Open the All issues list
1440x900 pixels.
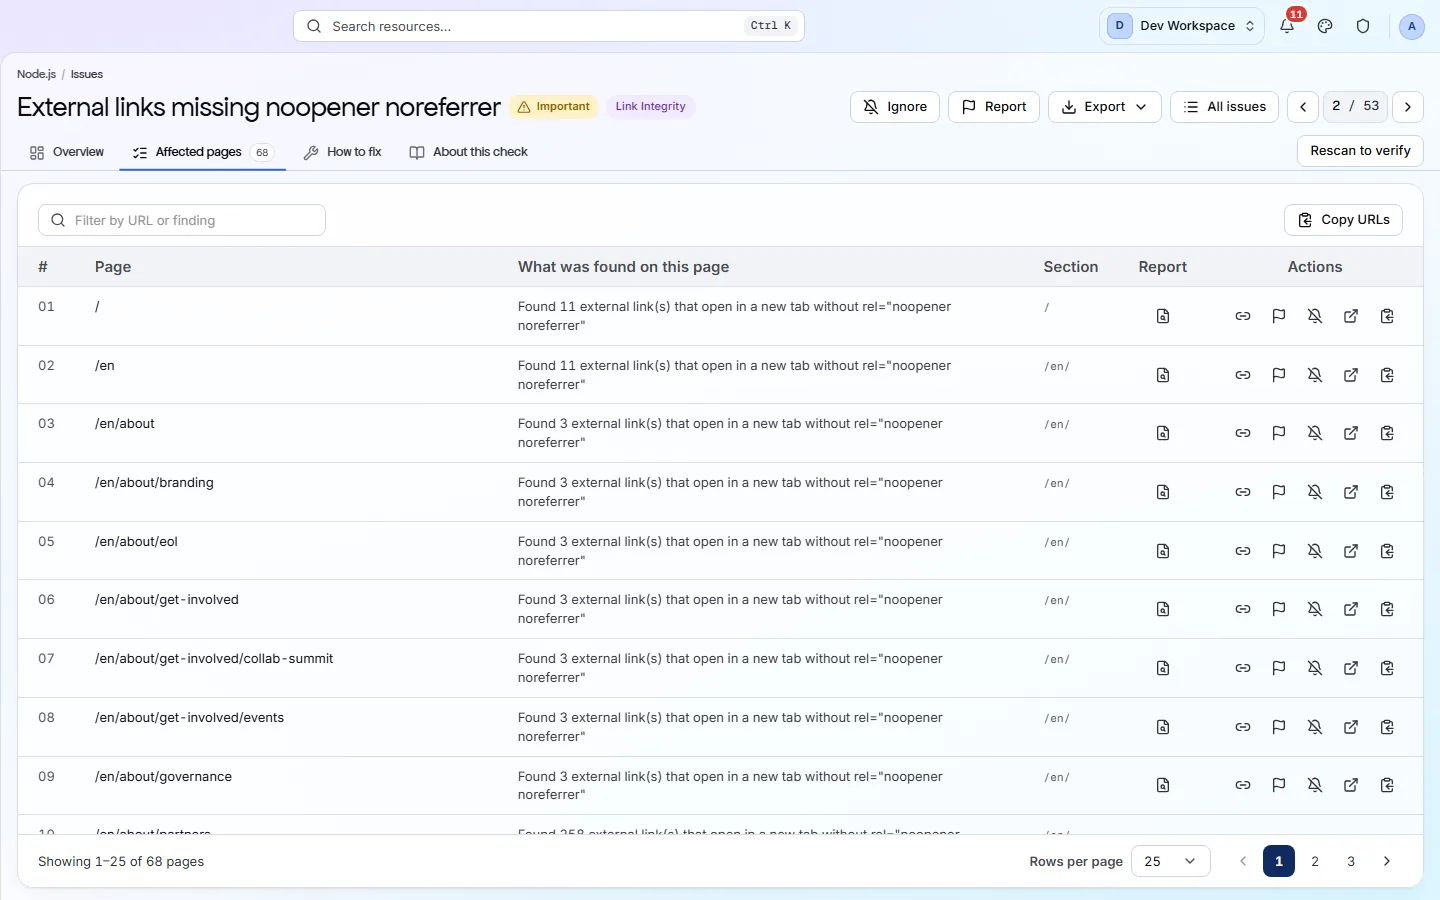coord(1224,107)
